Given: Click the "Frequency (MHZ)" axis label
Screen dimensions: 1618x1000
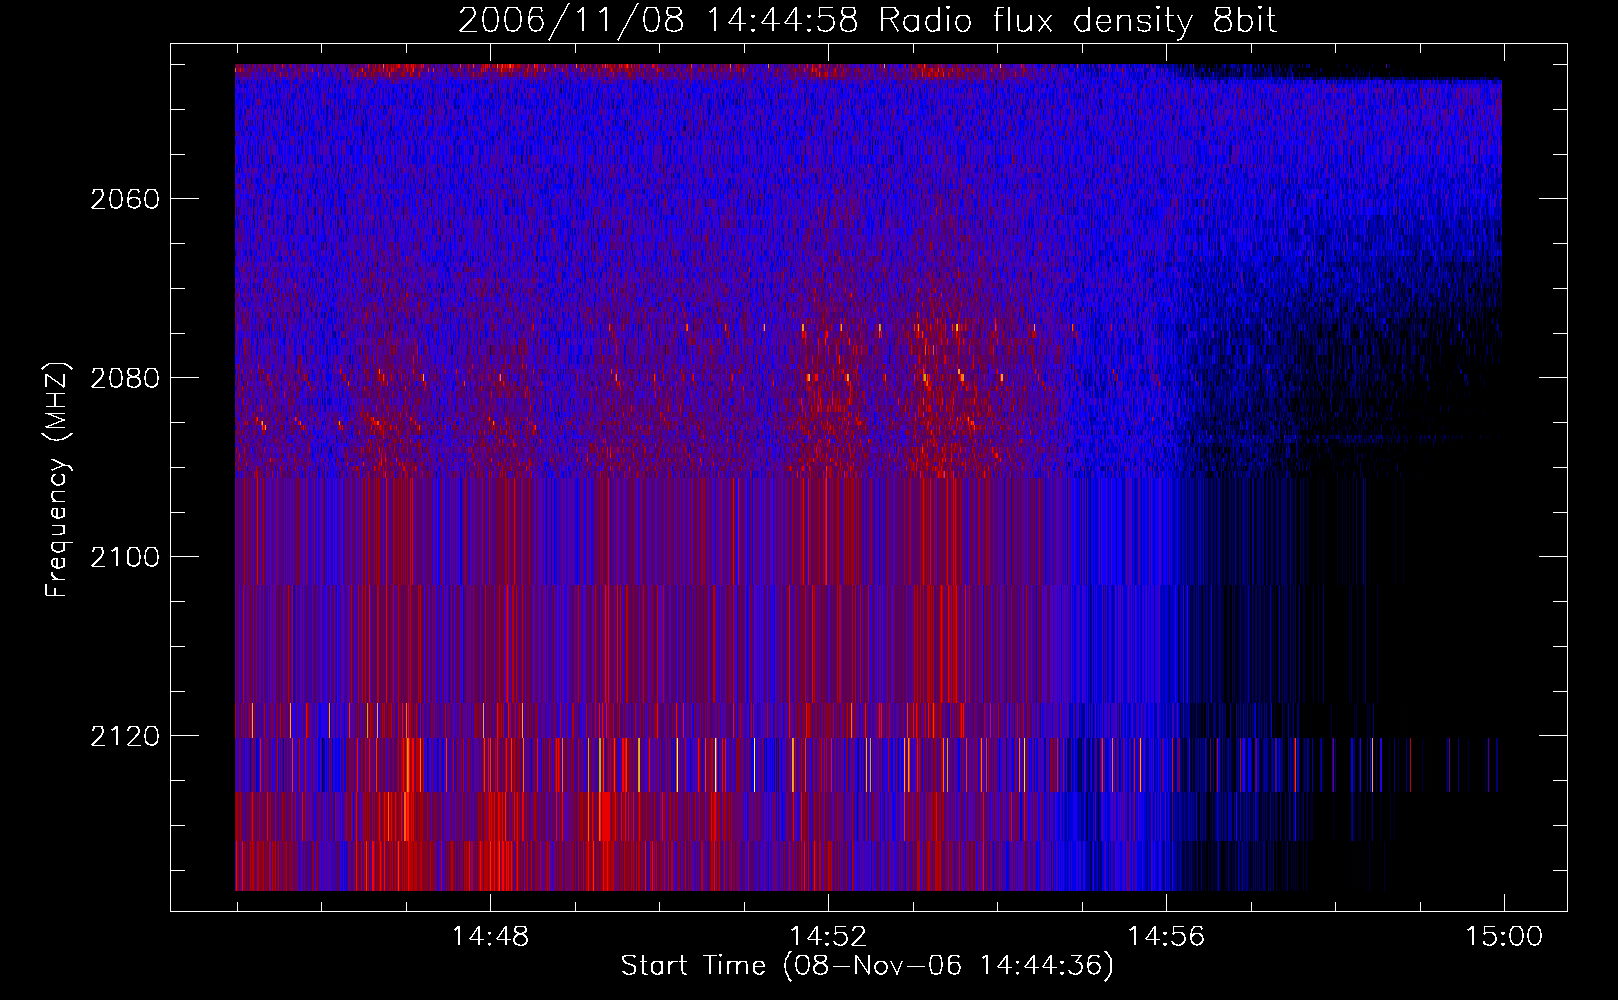Looking at the screenshot, I should tap(58, 480).
